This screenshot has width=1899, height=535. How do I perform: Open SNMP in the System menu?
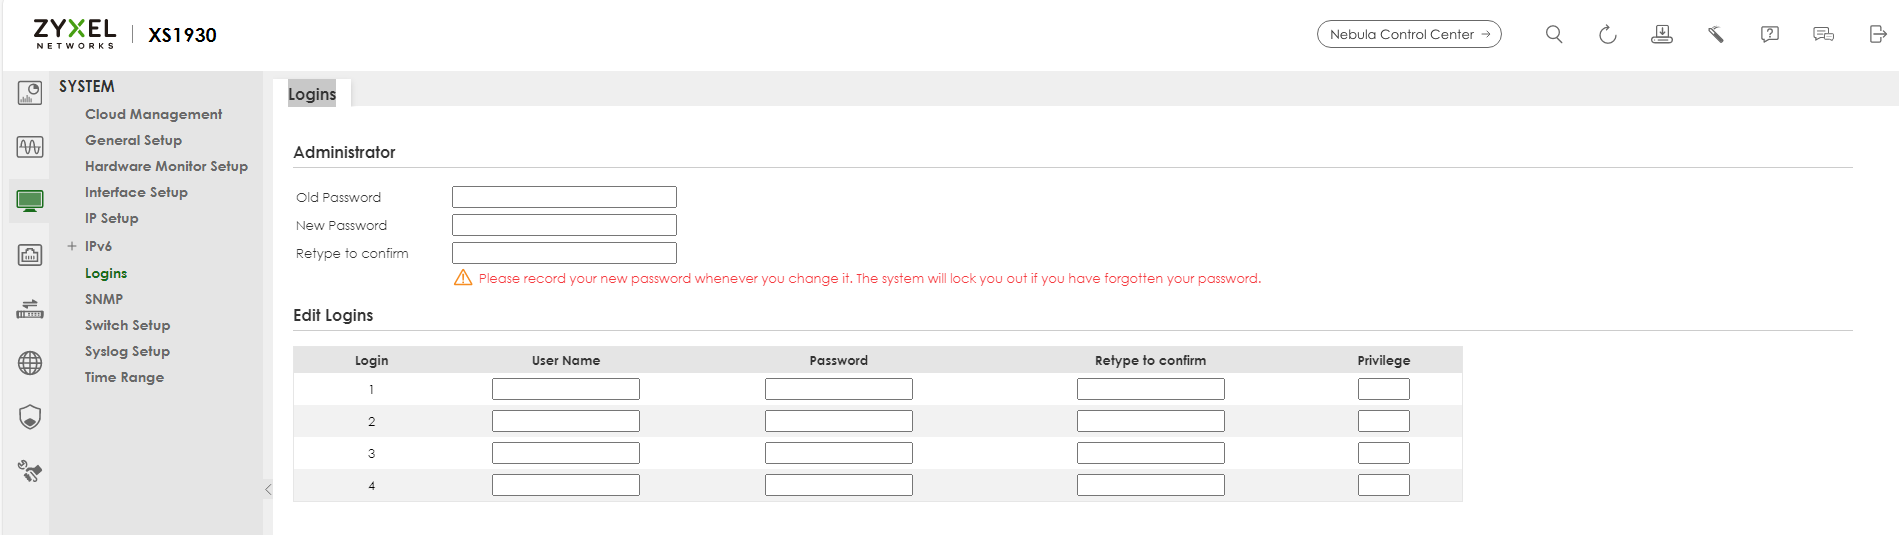pyautogui.click(x=104, y=299)
